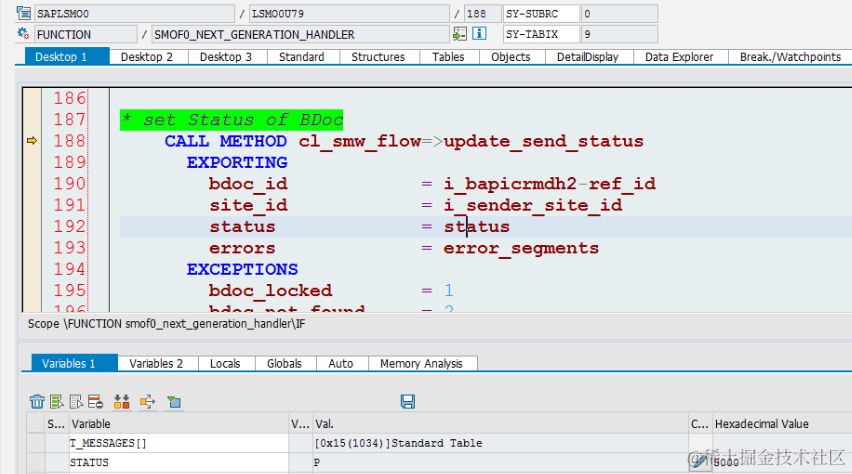Image resolution: width=852 pixels, height=474 pixels.
Task: Open the Globals tab
Action: coord(284,363)
